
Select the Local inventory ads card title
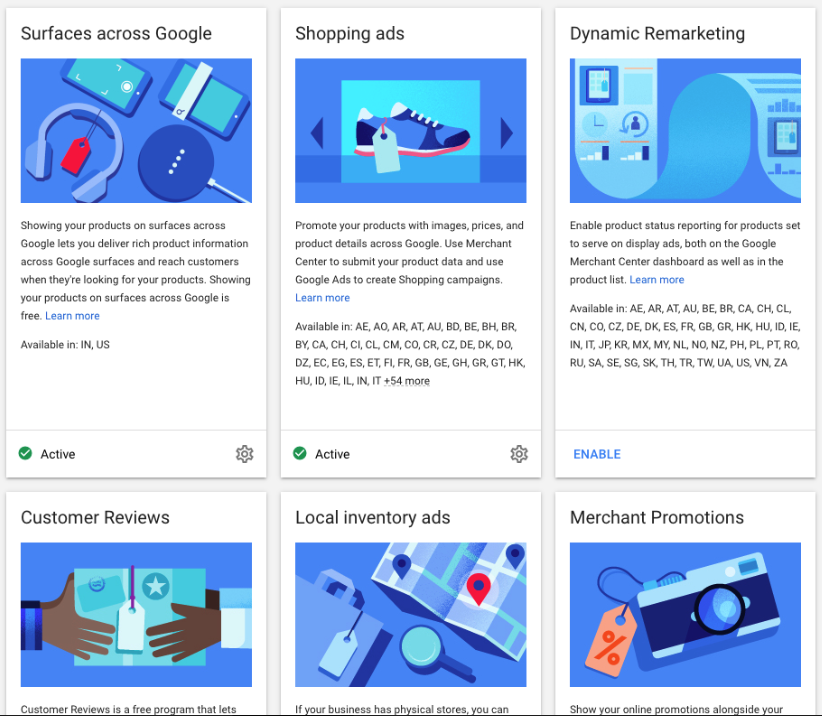pos(372,517)
